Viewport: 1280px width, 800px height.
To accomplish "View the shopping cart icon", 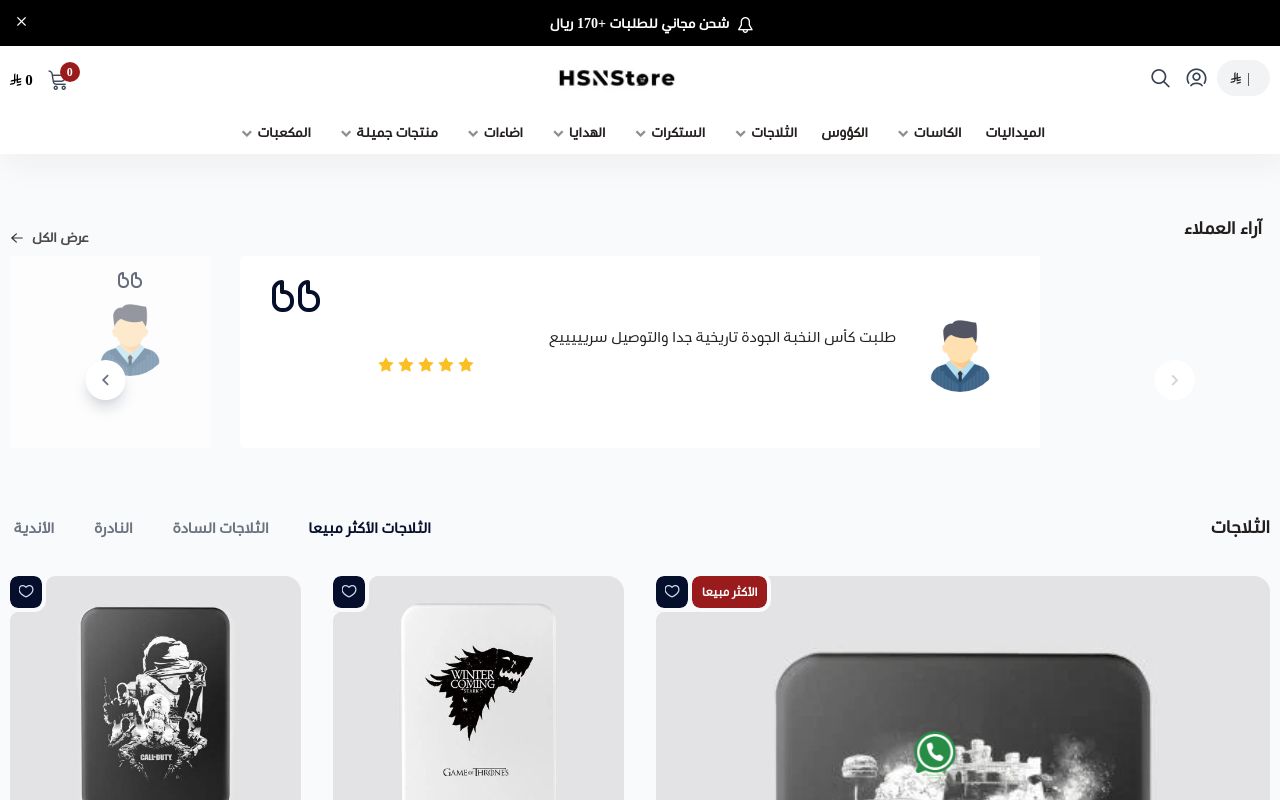I will click(x=58, y=80).
